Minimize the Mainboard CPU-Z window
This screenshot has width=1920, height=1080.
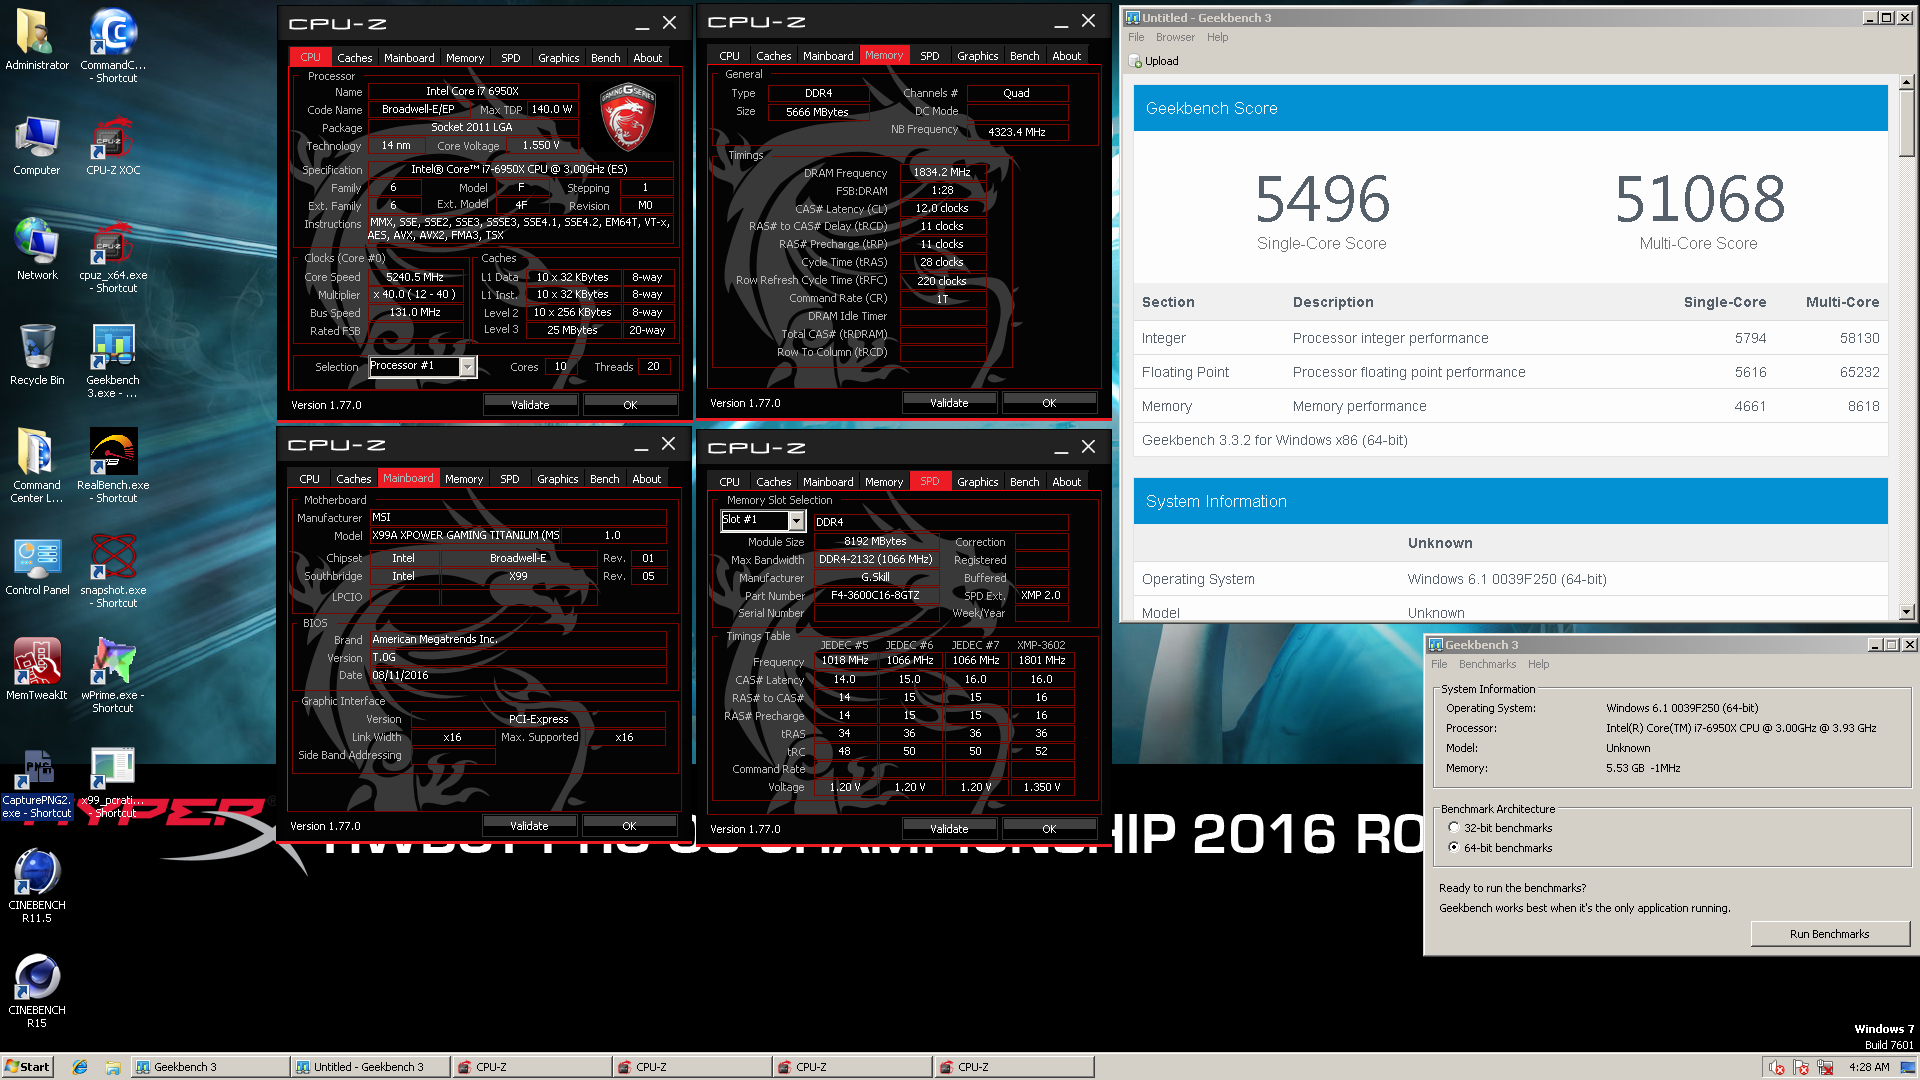640,445
